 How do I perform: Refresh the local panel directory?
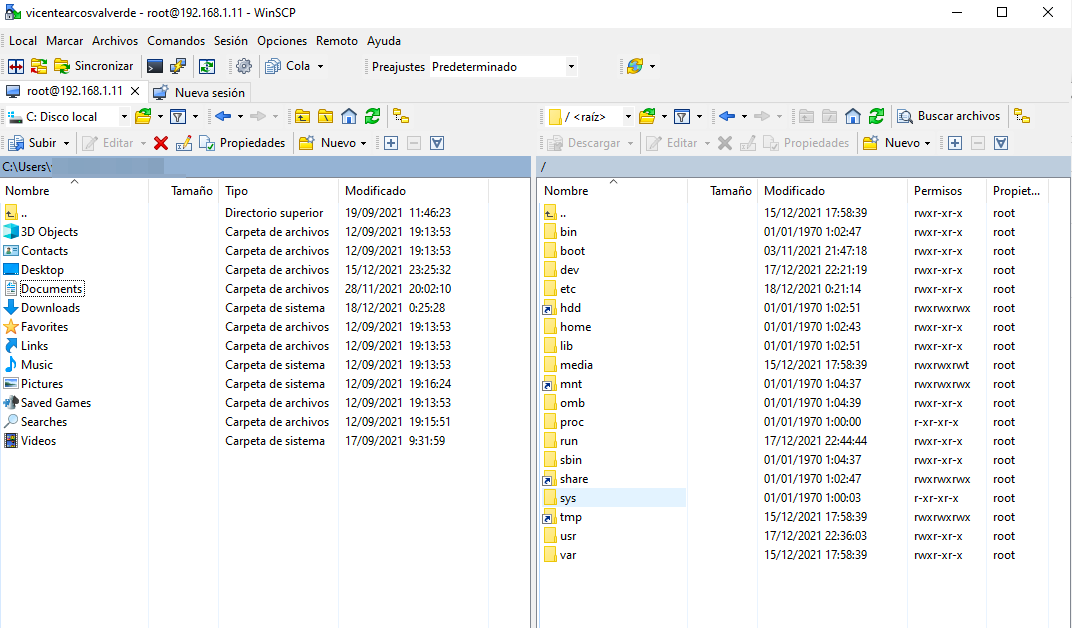pyautogui.click(x=372, y=116)
